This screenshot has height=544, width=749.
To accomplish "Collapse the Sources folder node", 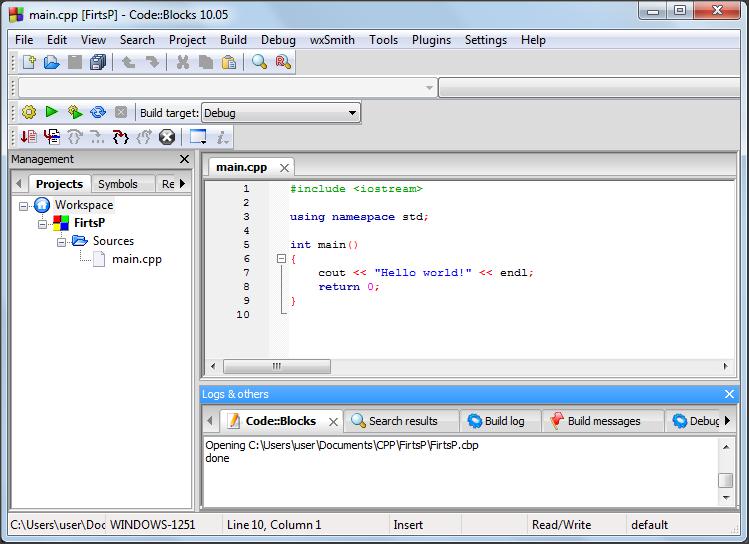I will 62,242.
